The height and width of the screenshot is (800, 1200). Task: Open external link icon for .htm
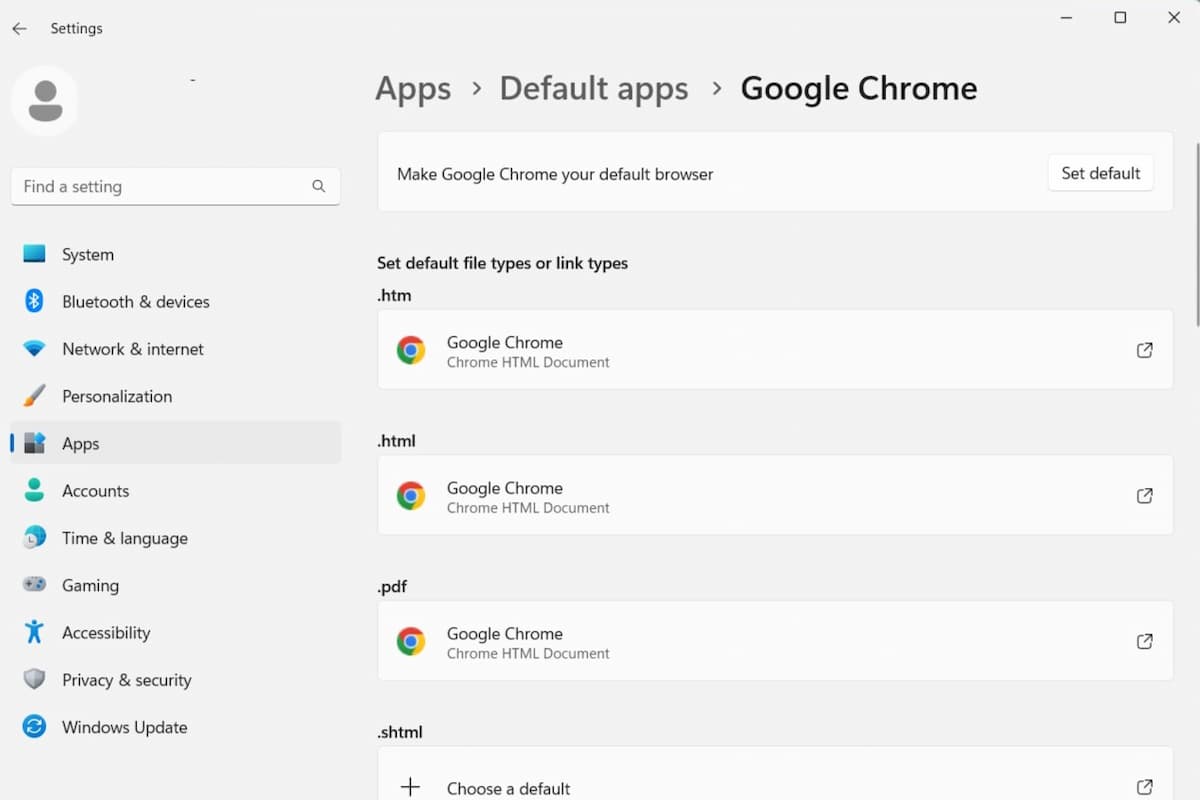(x=1145, y=350)
